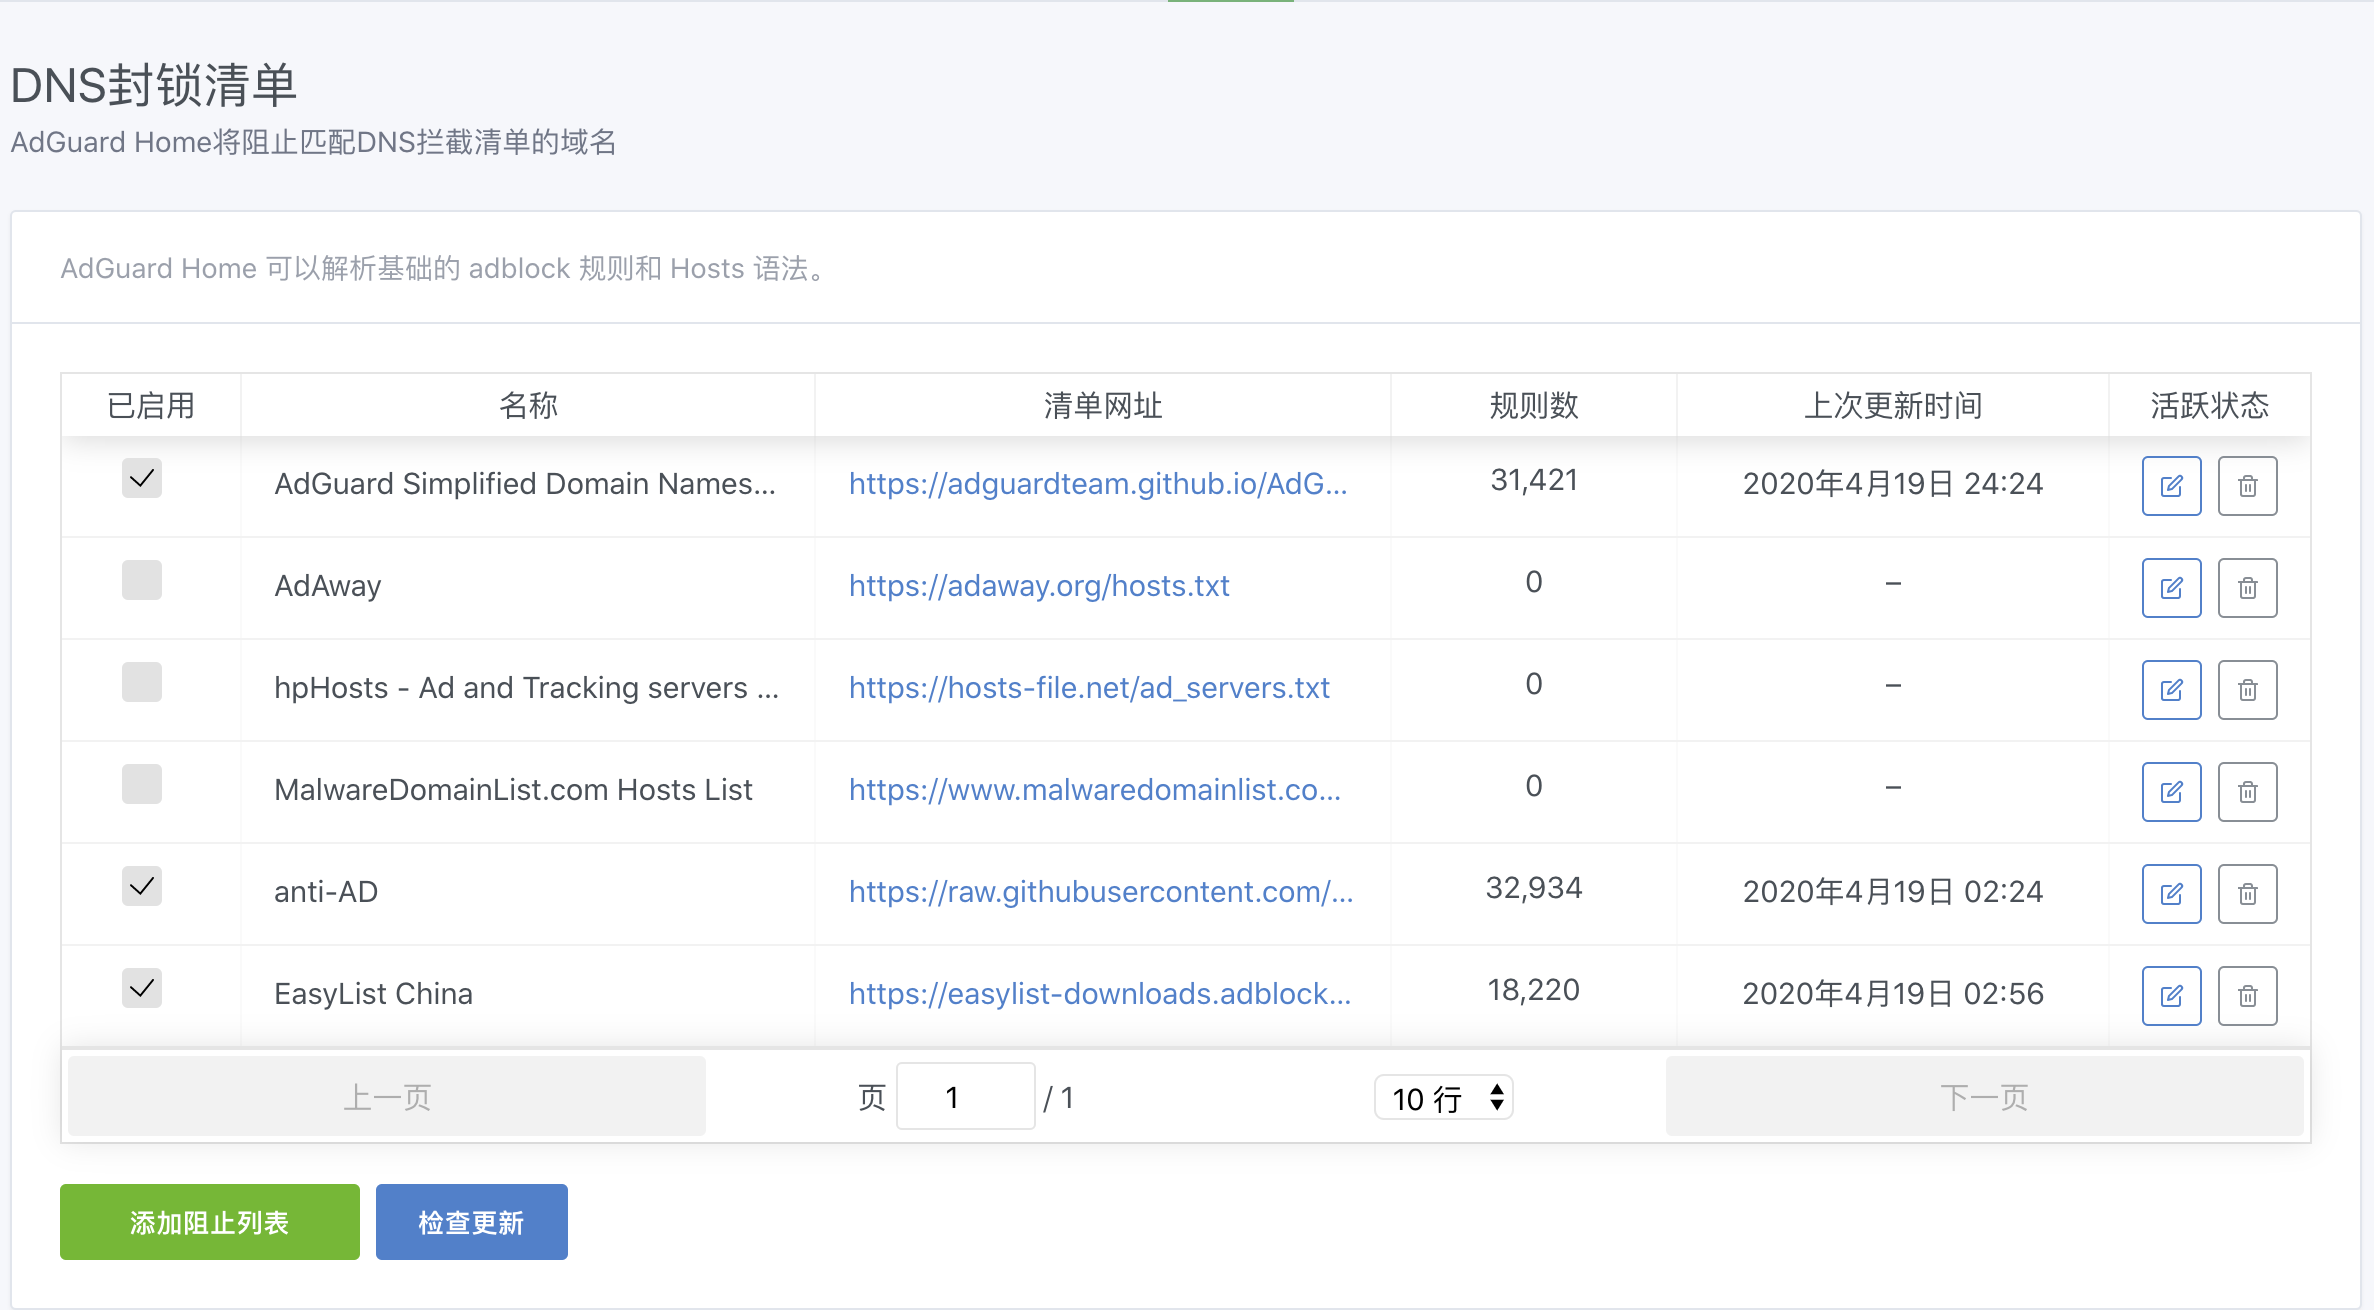Select the 2020年4月19日 24:24 update time

[1893, 484]
